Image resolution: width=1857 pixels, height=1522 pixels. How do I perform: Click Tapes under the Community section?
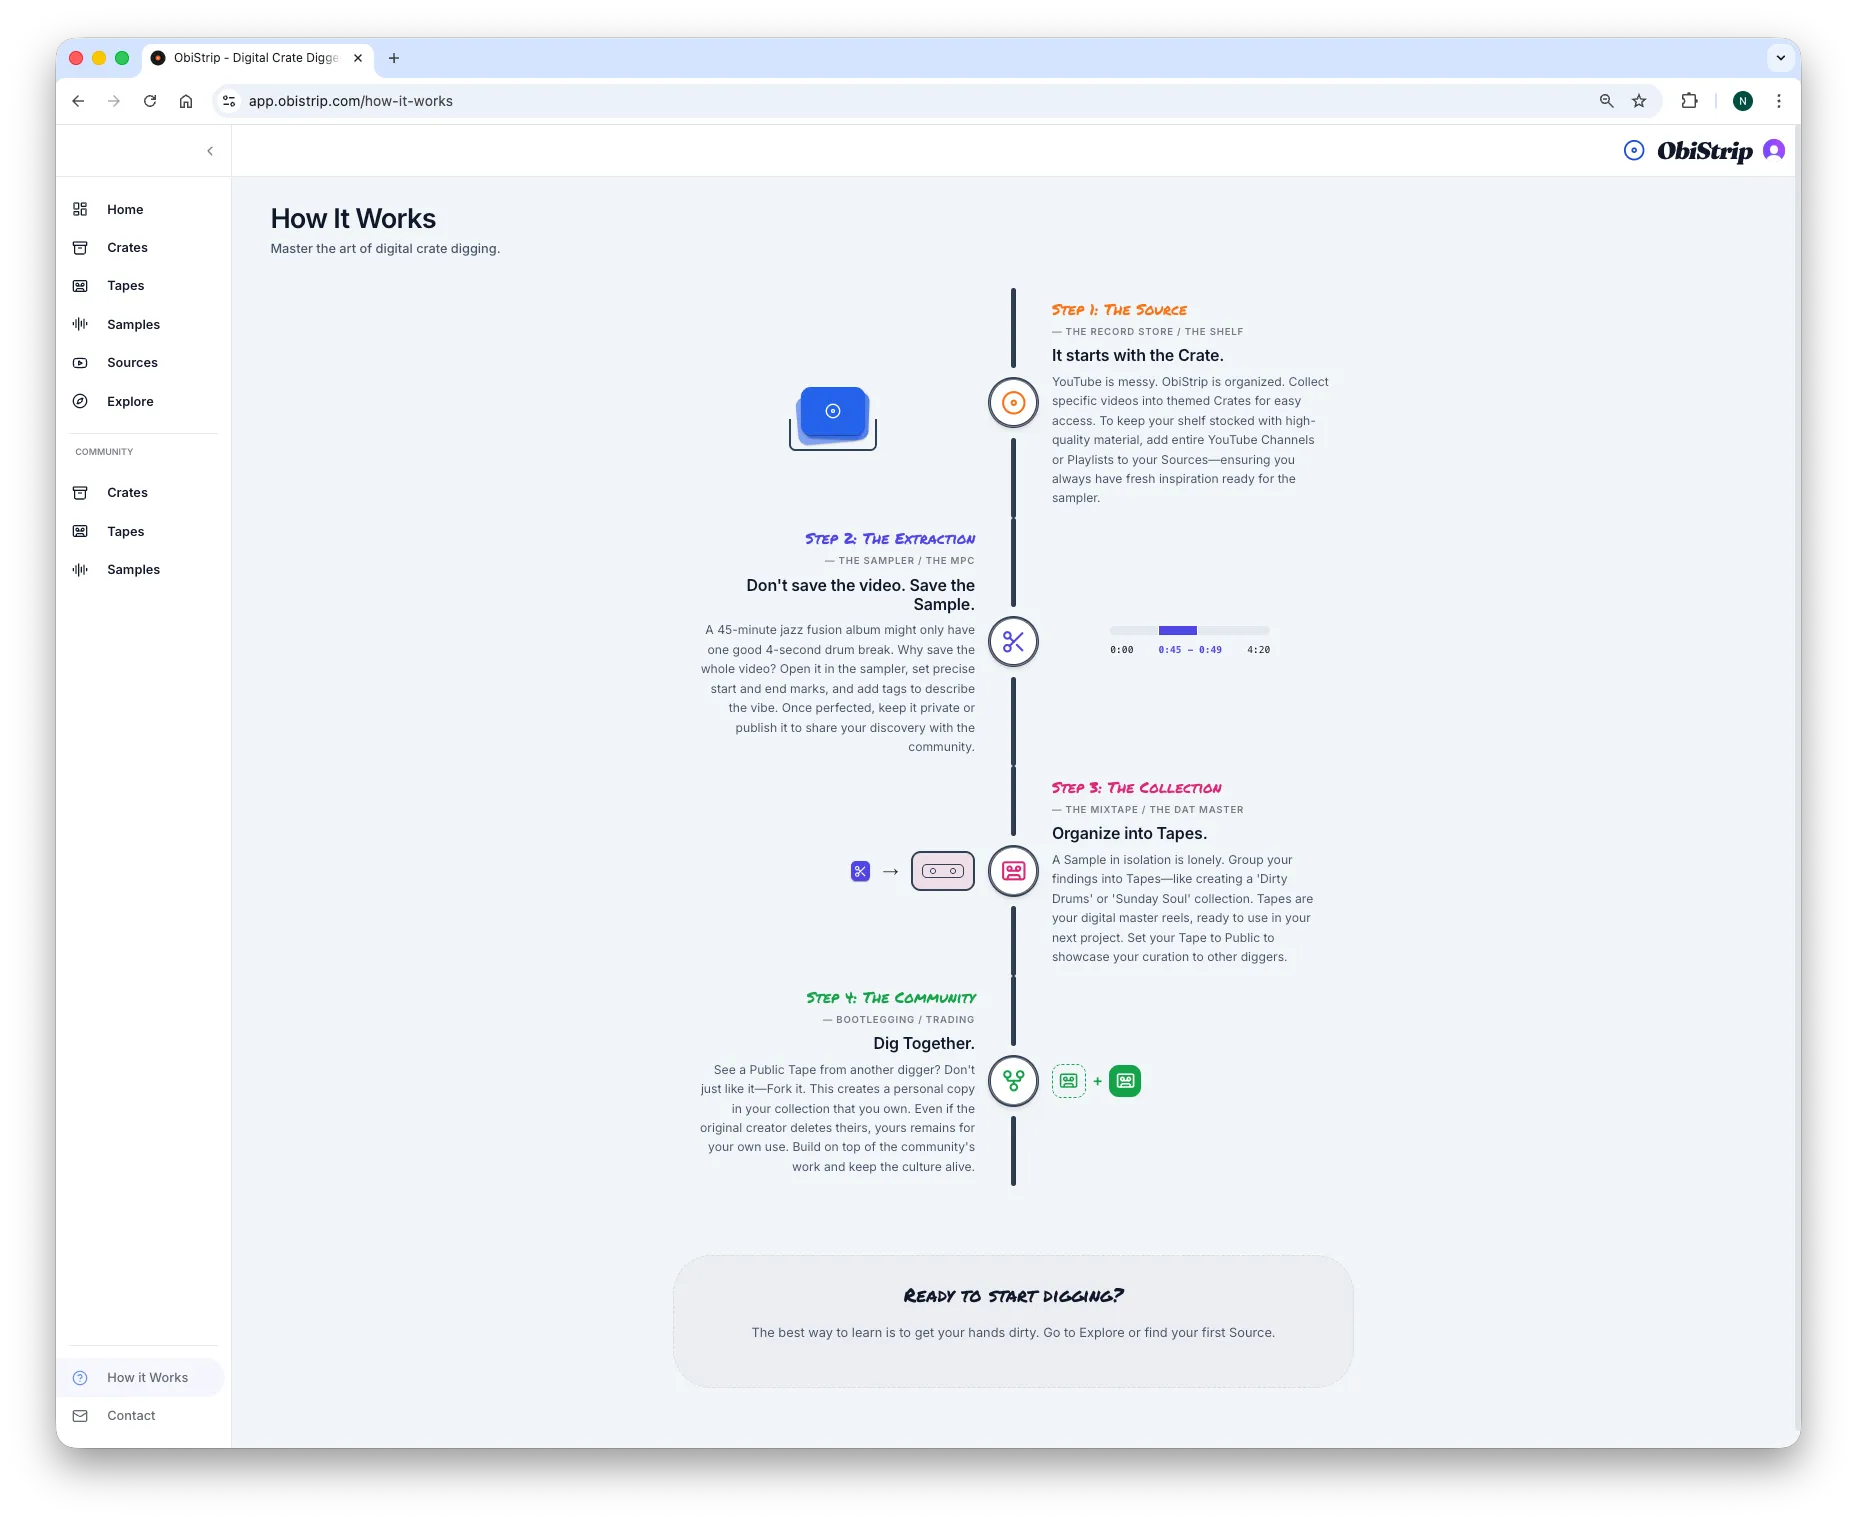click(125, 531)
